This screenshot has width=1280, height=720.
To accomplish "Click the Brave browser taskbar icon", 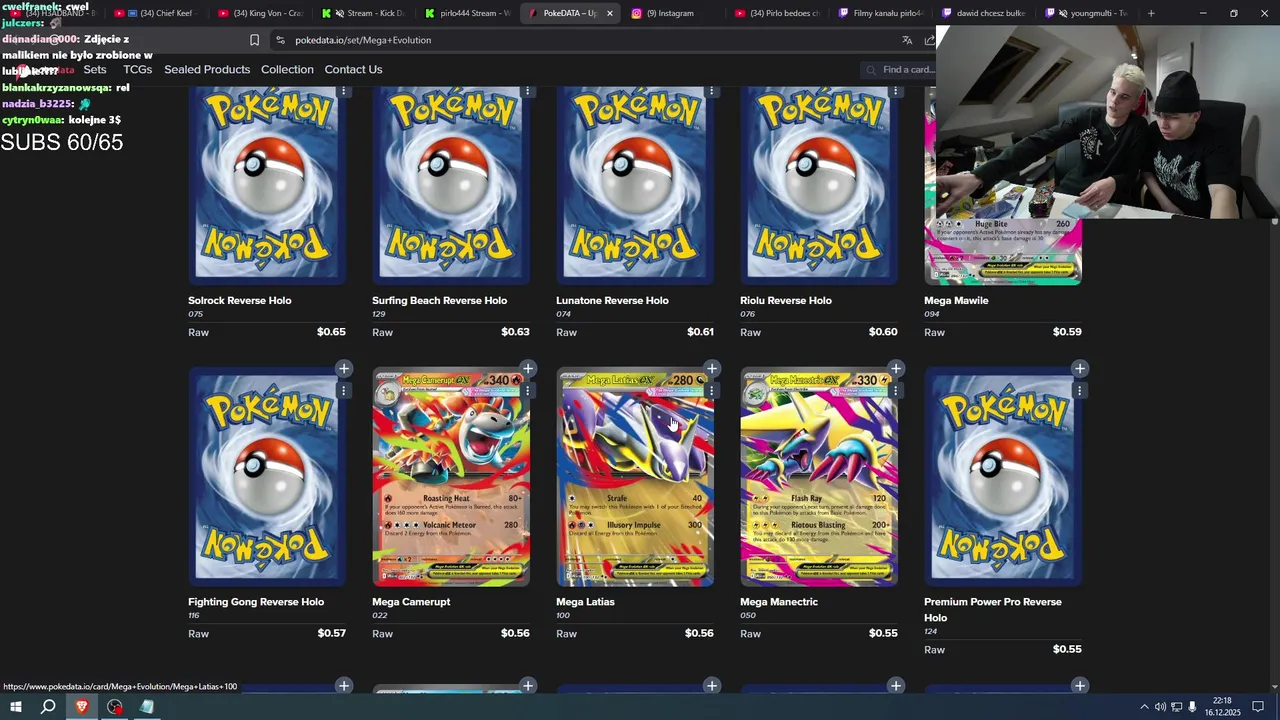I will 82,707.
